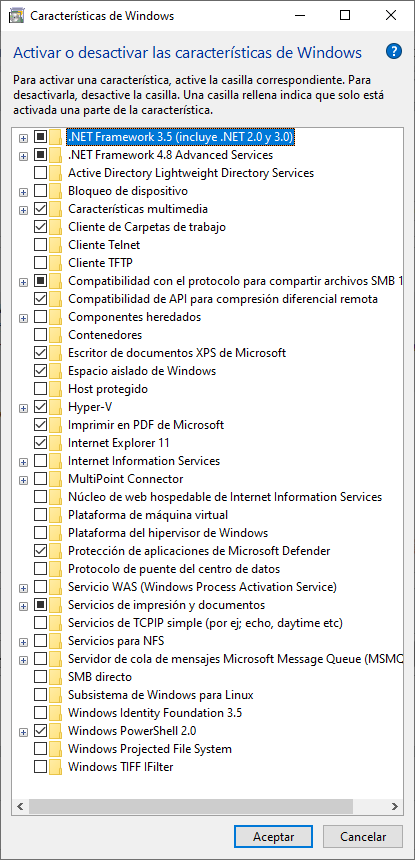Expand Servicios de impresión y documentos
The width and height of the screenshot is (415, 860).
[x=23, y=607]
